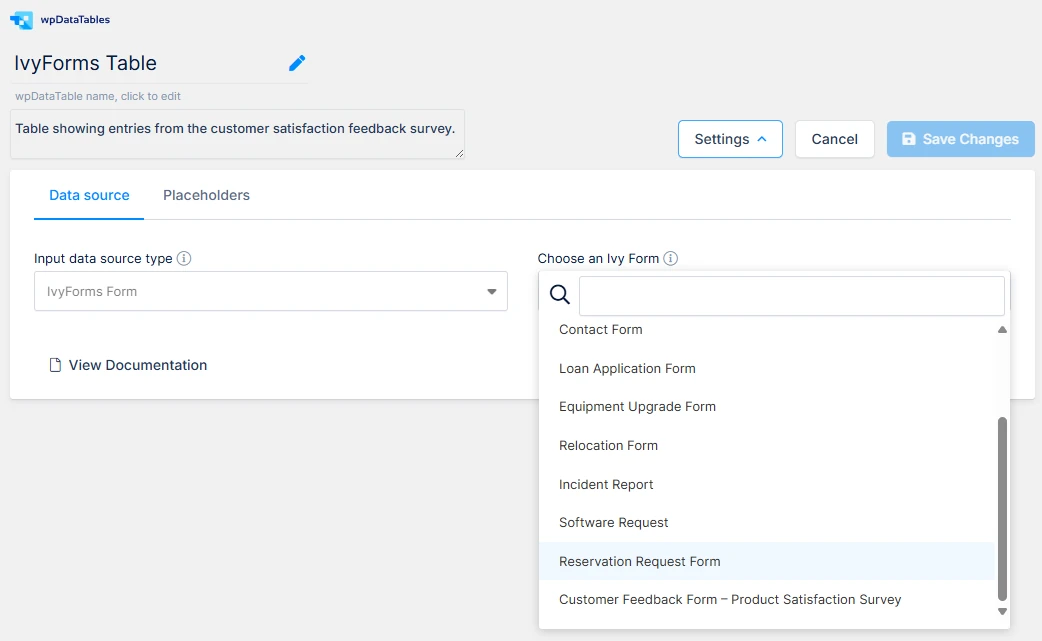Switch to the Placeholders tab
This screenshot has height=641, width=1042.
[x=206, y=195]
